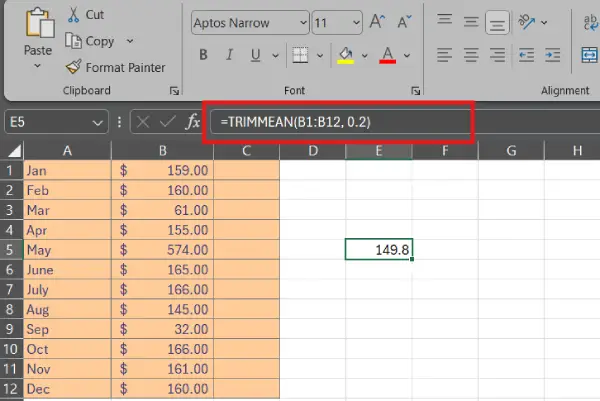Open Clipboard pane dialog launcher
The width and height of the screenshot is (600, 401).
click(x=174, y=91)
